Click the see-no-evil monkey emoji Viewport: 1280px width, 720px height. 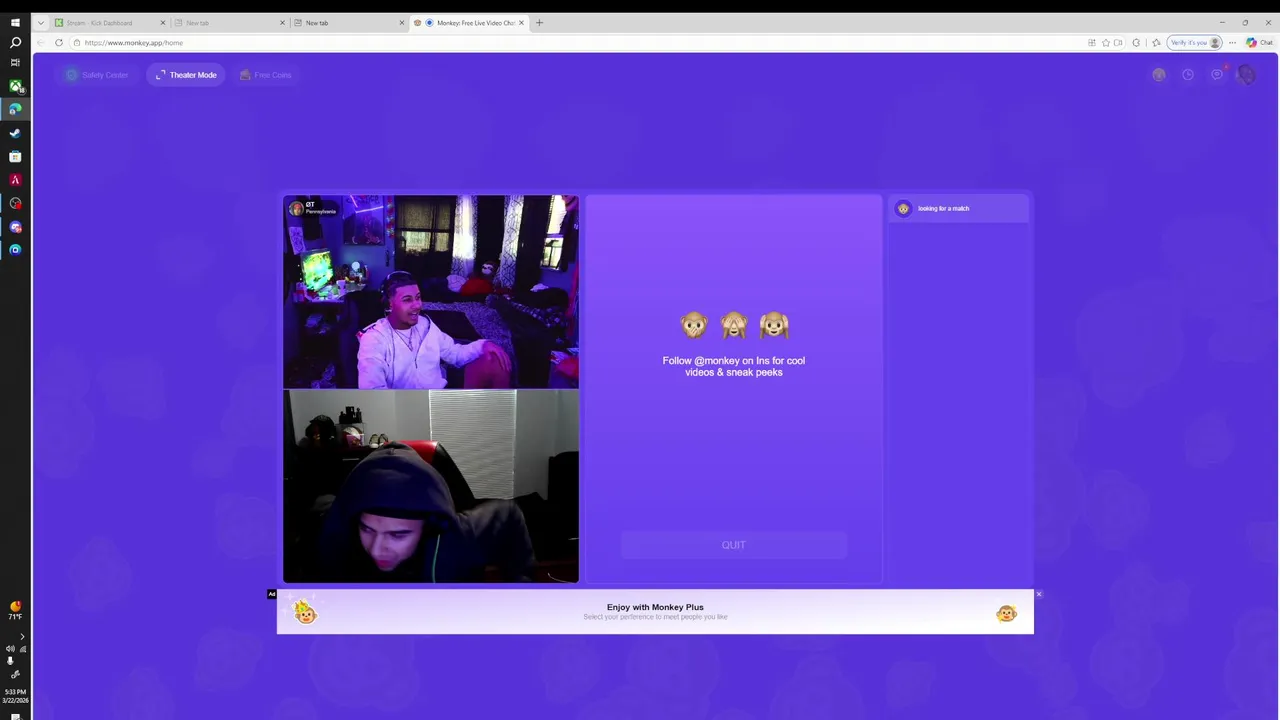[733, 325]
